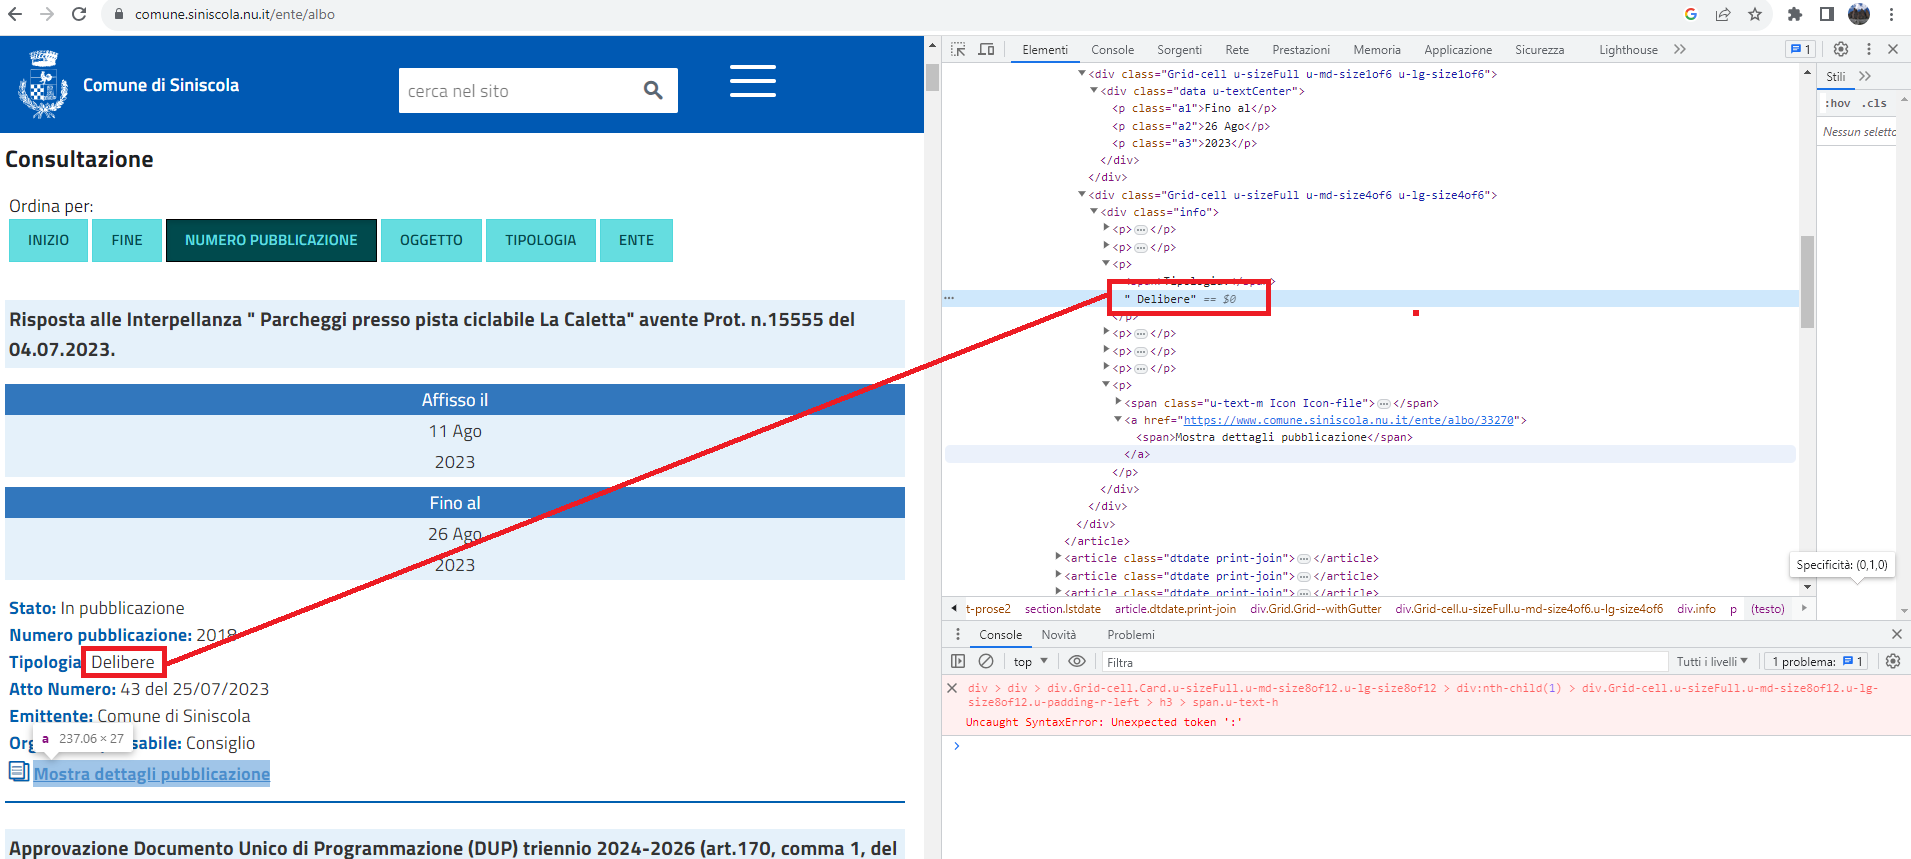1911x859 pixels.
Task: Show more Styles sidebar tabs via chevron
Action: (x=1864, y=76)
